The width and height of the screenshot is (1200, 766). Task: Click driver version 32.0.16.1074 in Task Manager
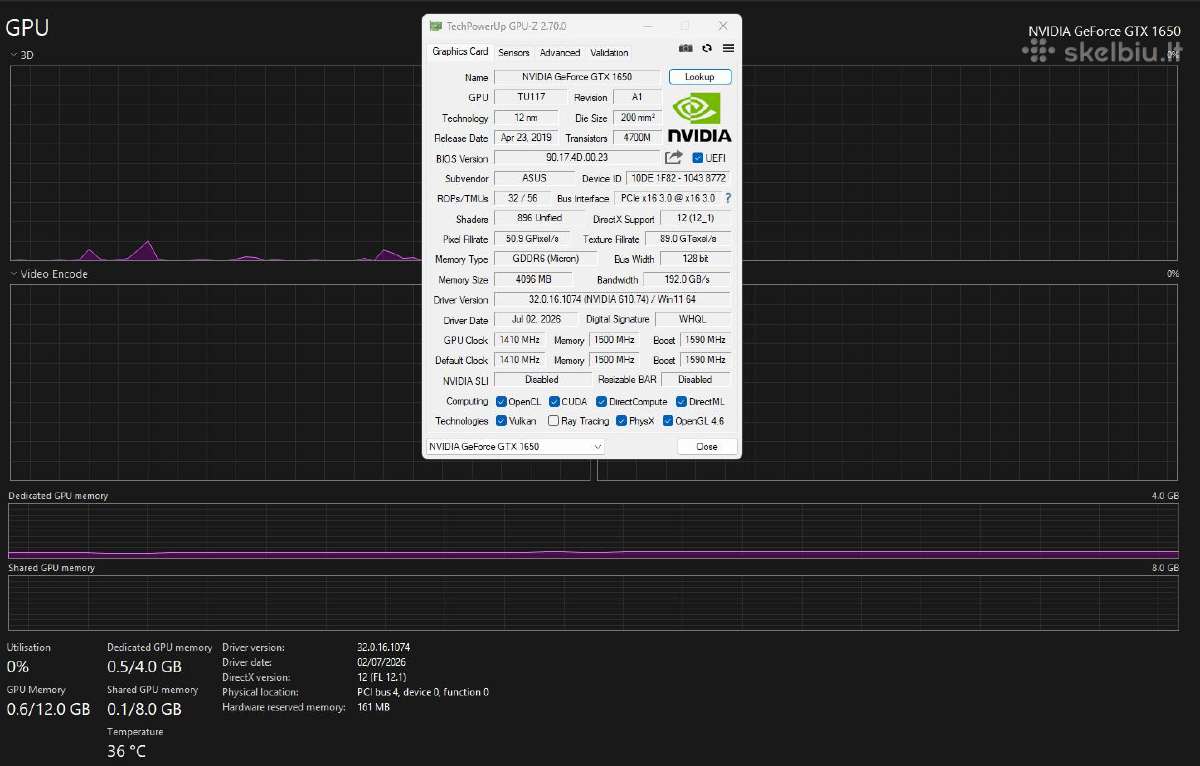(383, 647)
